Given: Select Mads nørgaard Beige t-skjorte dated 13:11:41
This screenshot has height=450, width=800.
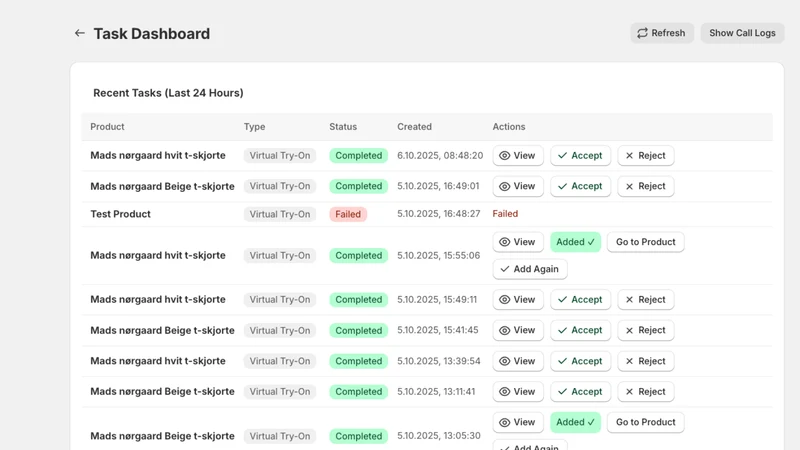Looking at the screenshot, I should [x=162, y=391].
